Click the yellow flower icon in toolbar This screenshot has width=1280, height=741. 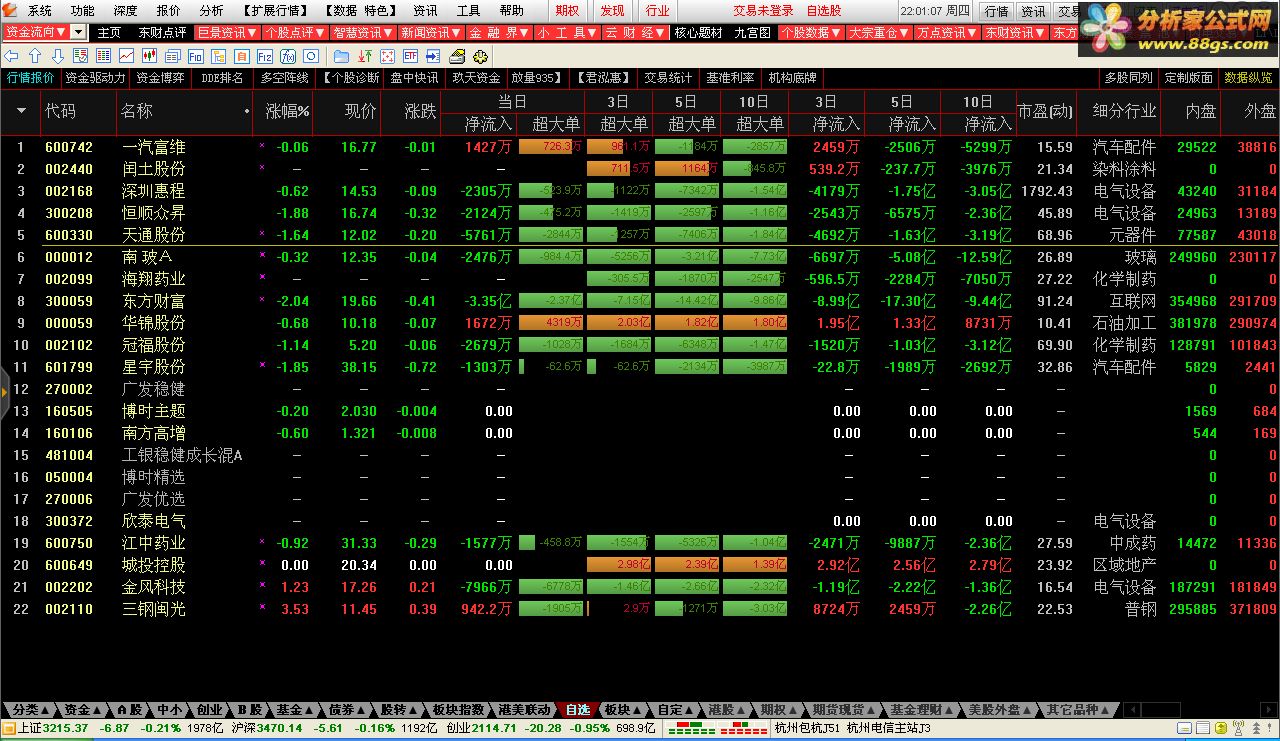coord(480,56)
